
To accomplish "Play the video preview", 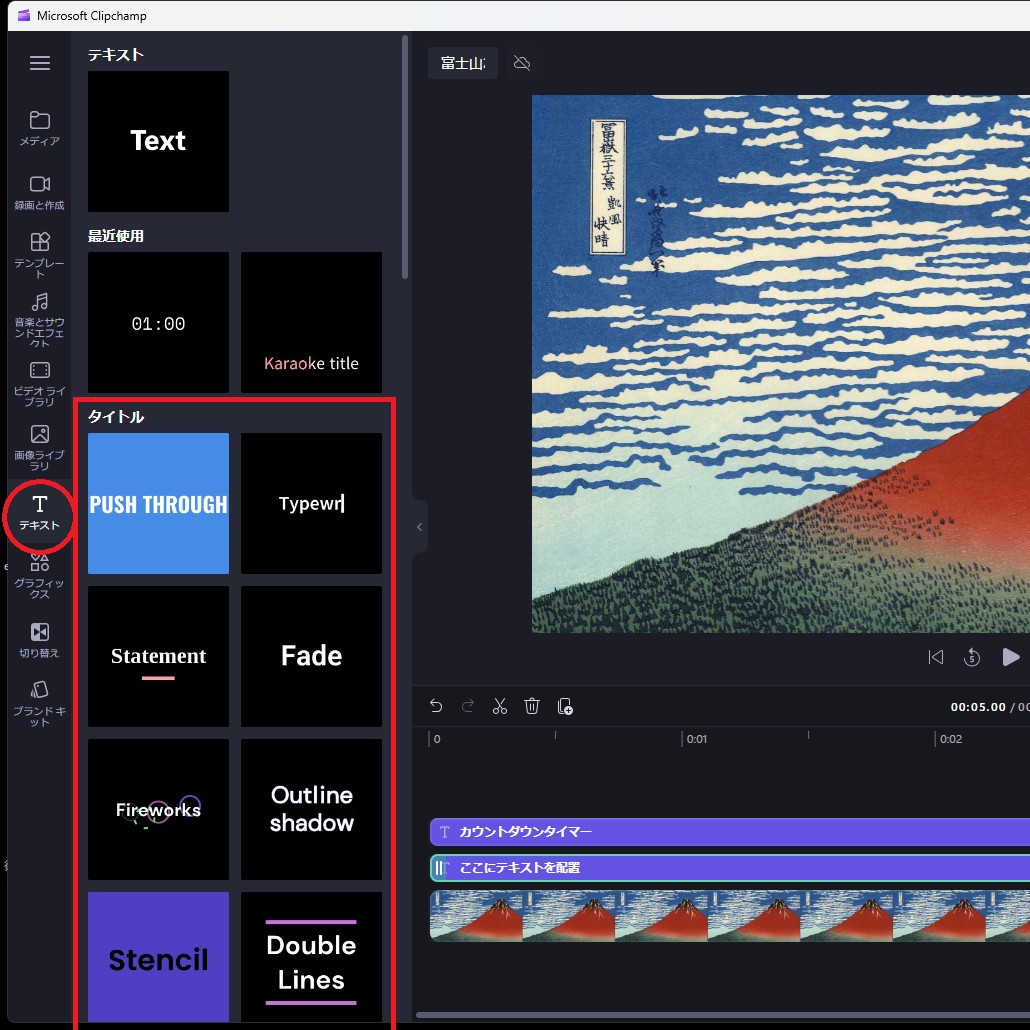I will pyautogui.click(x=1010, y=657).
